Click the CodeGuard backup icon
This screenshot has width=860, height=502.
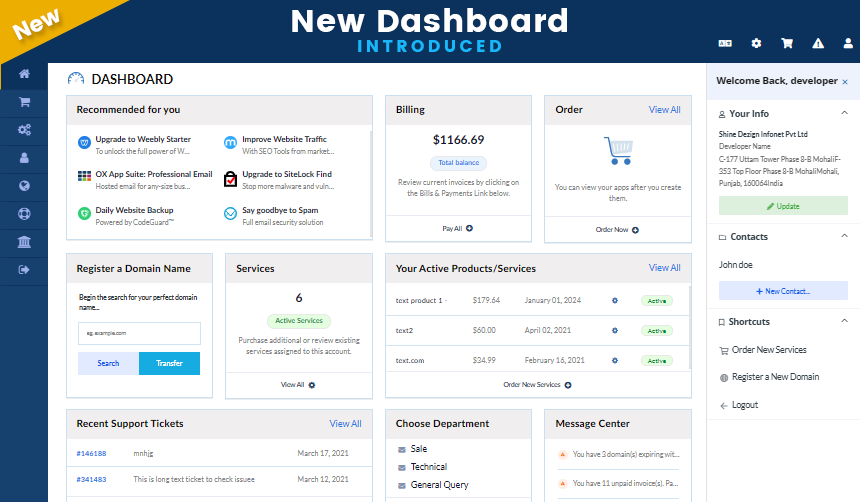click(x=84, y=213)
